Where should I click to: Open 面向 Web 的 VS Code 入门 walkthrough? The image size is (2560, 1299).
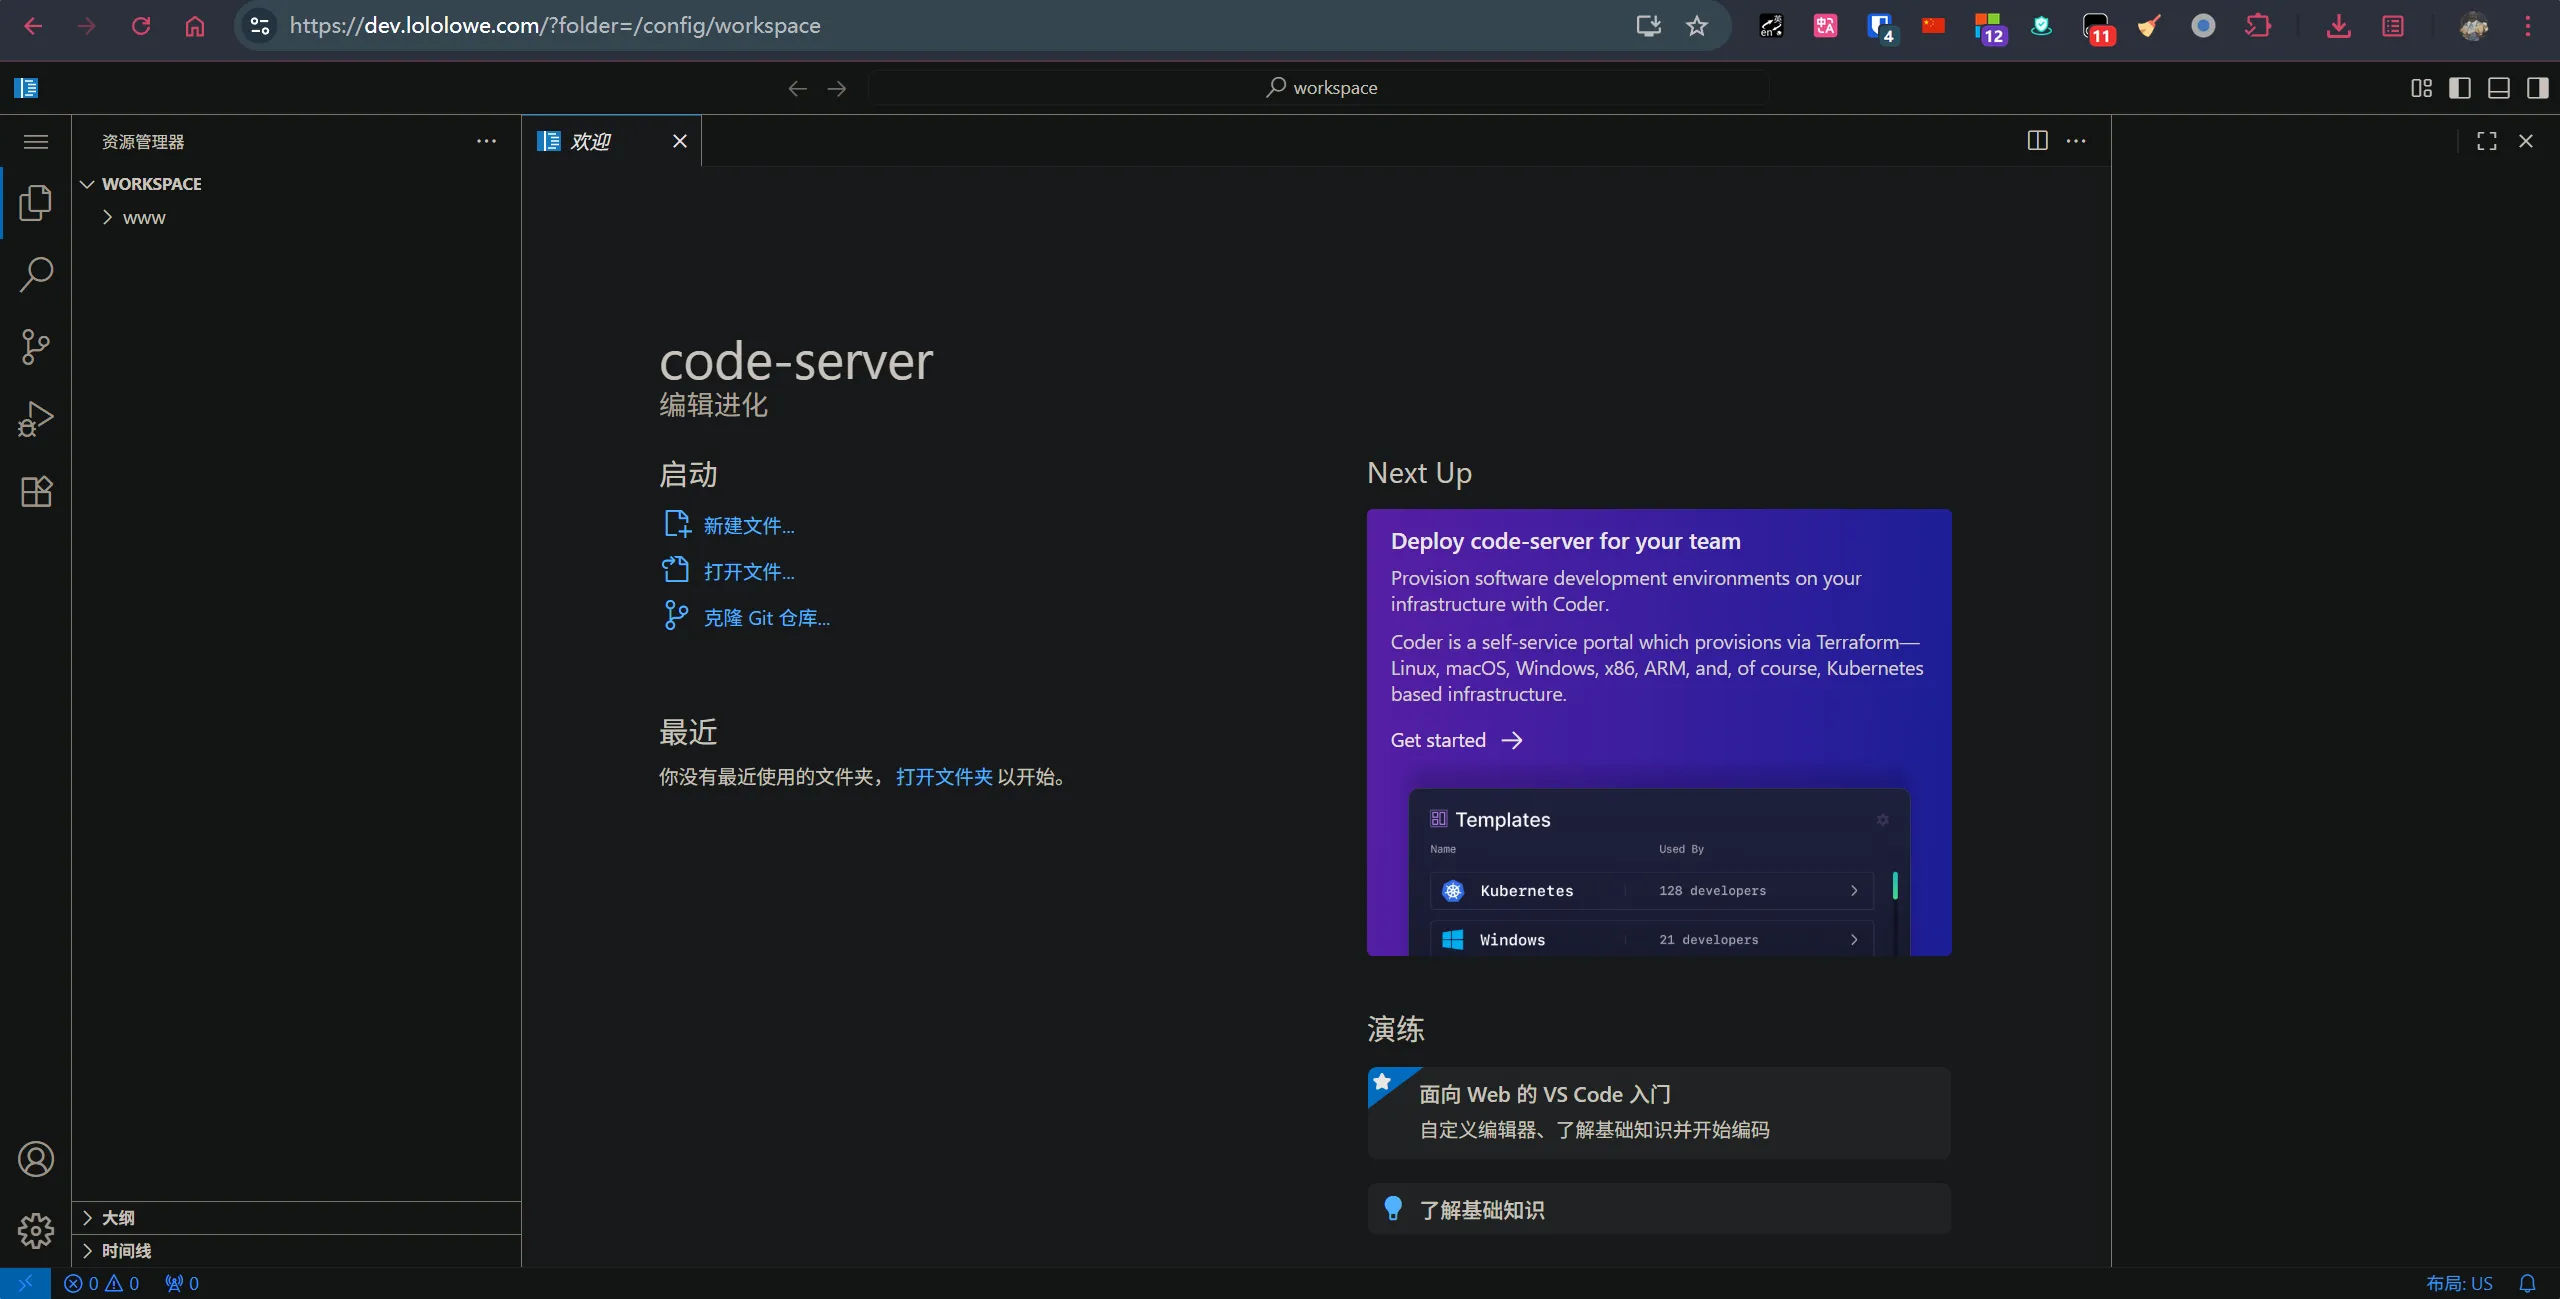coord(1659,1113)
